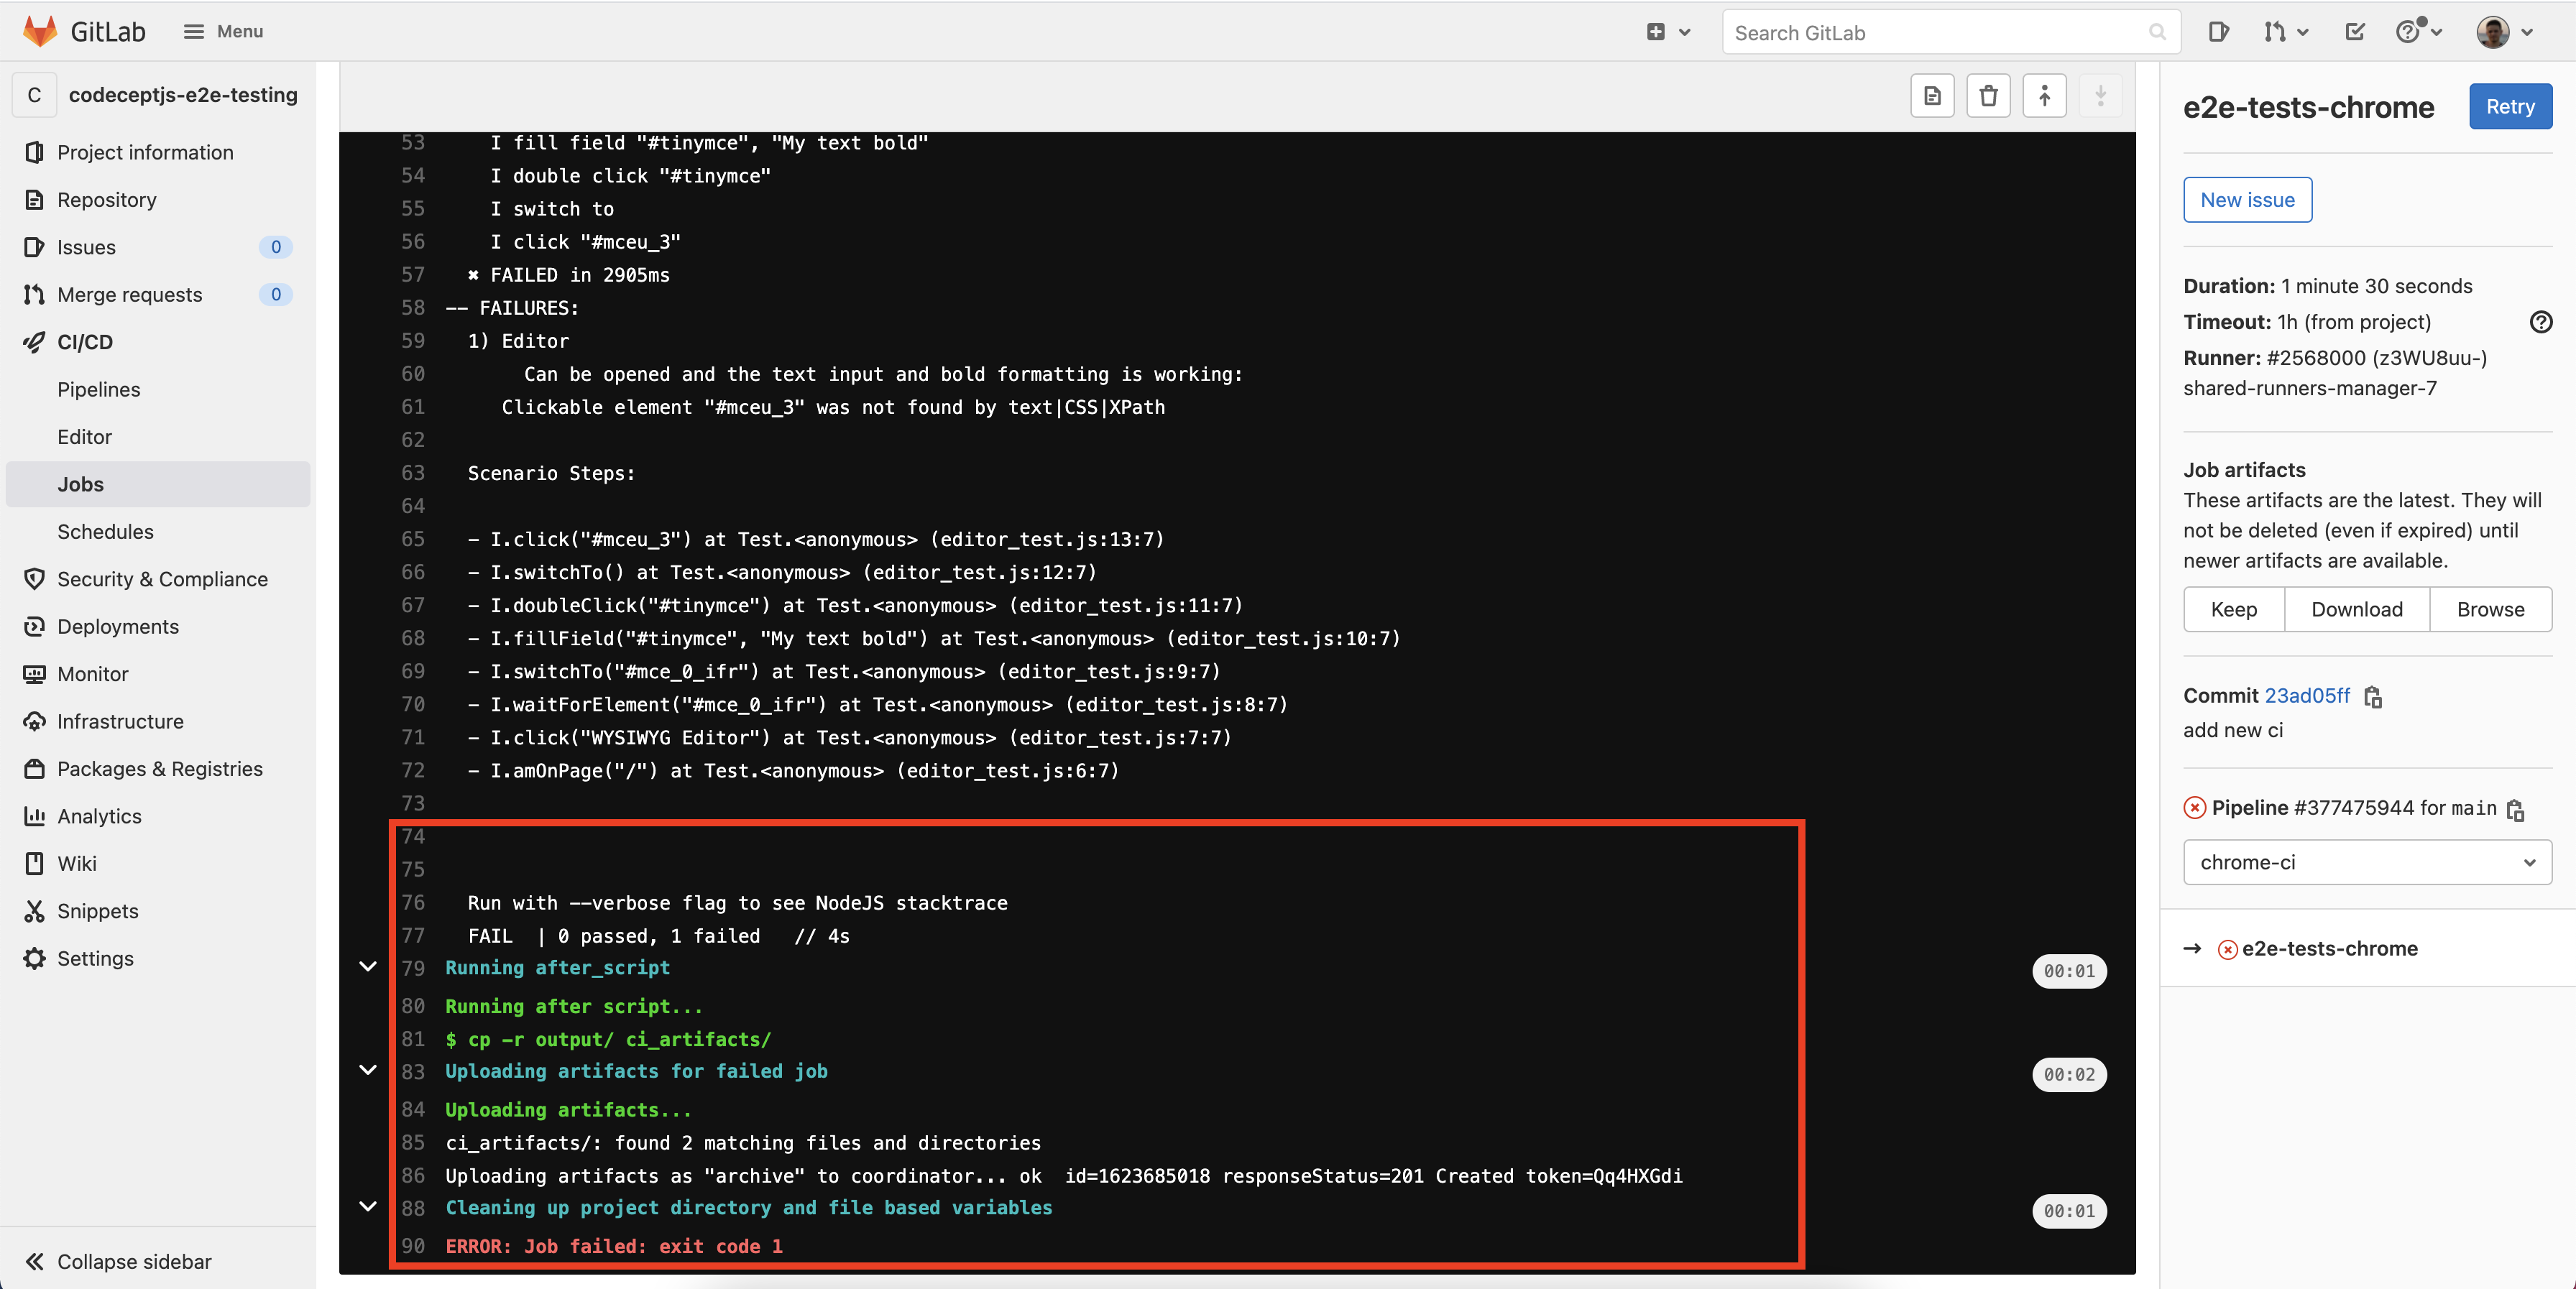Open the Issues icon in top bar
This screenshot has width=2576, height=1289.
[2218, 32]
